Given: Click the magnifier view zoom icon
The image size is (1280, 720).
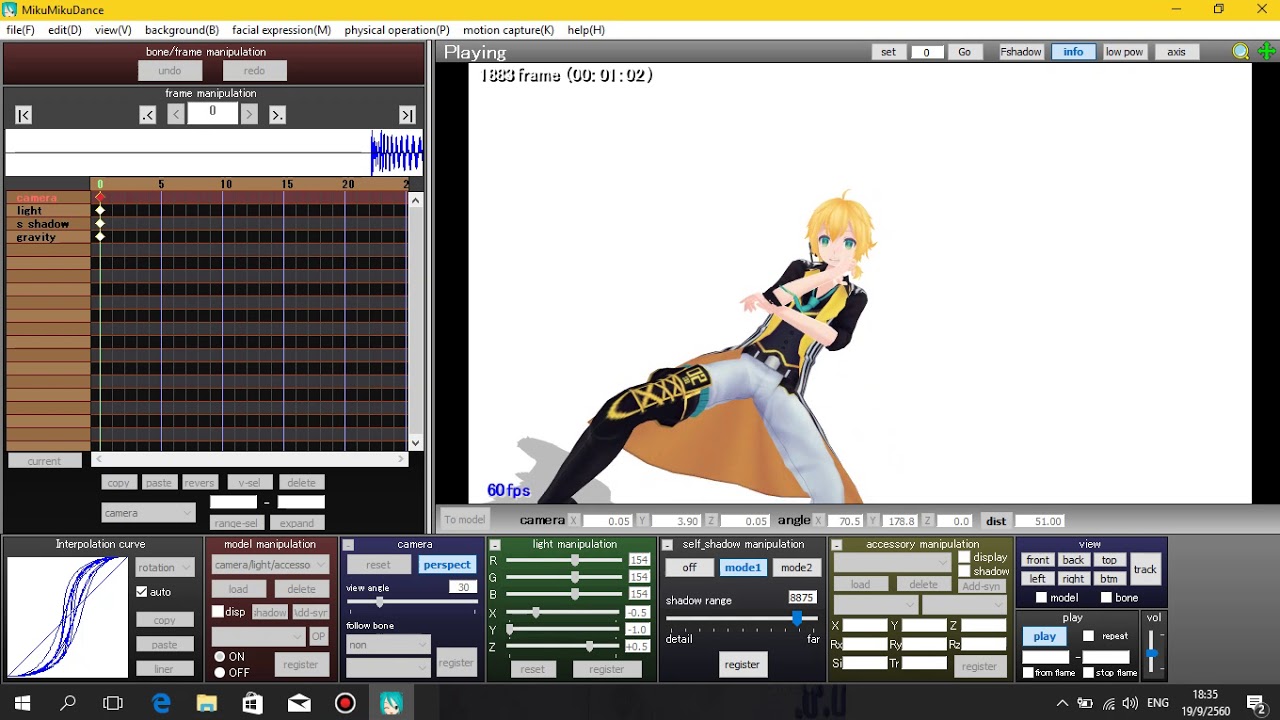Looking at the screenshot, I should point(1241,52).
